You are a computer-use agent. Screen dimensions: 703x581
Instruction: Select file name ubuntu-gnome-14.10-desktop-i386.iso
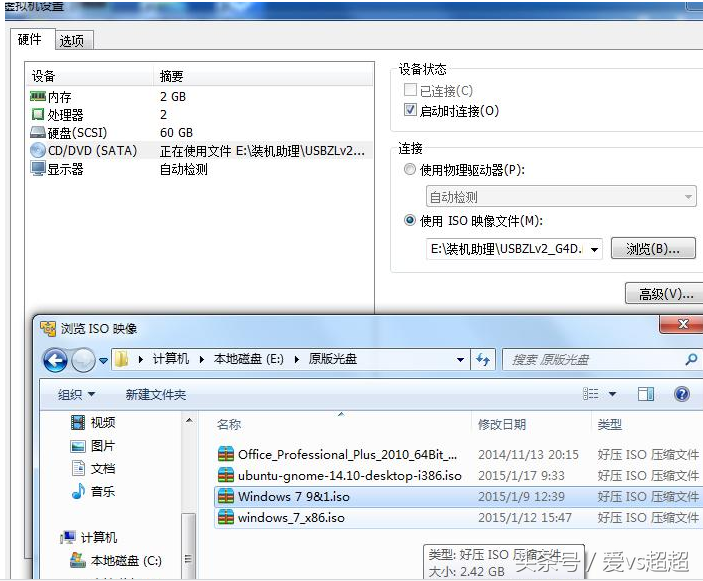[350, 475]
